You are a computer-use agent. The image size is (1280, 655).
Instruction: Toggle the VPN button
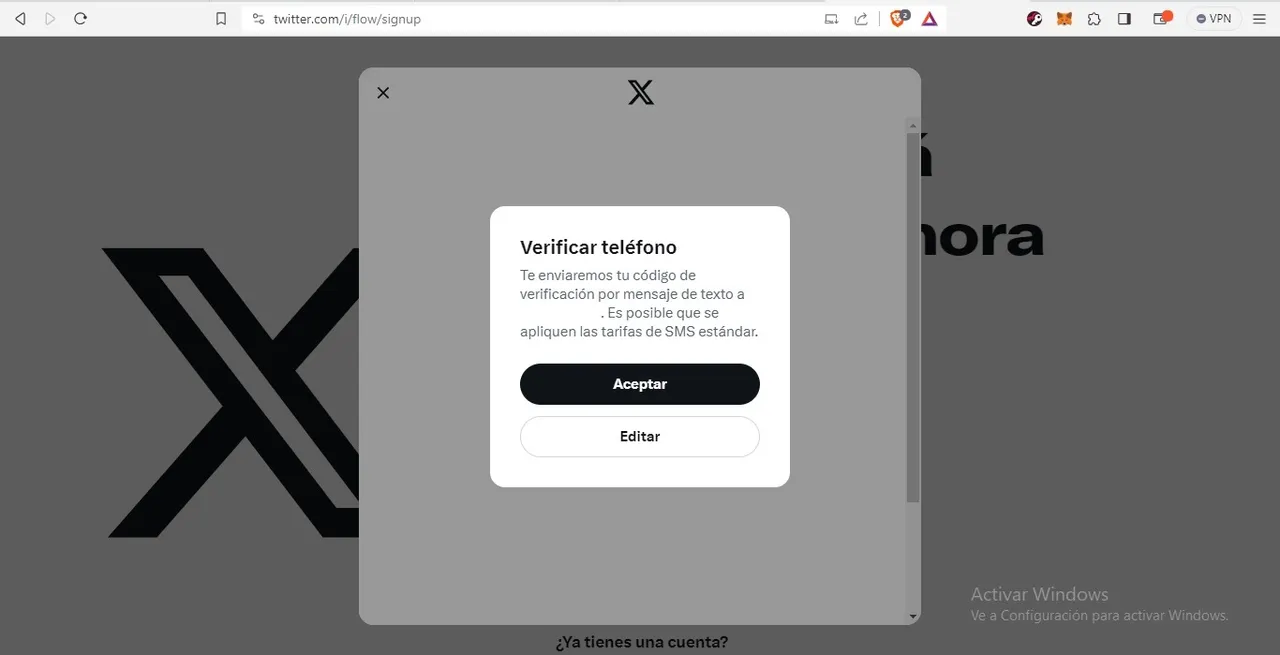[x=1214, y=19]
